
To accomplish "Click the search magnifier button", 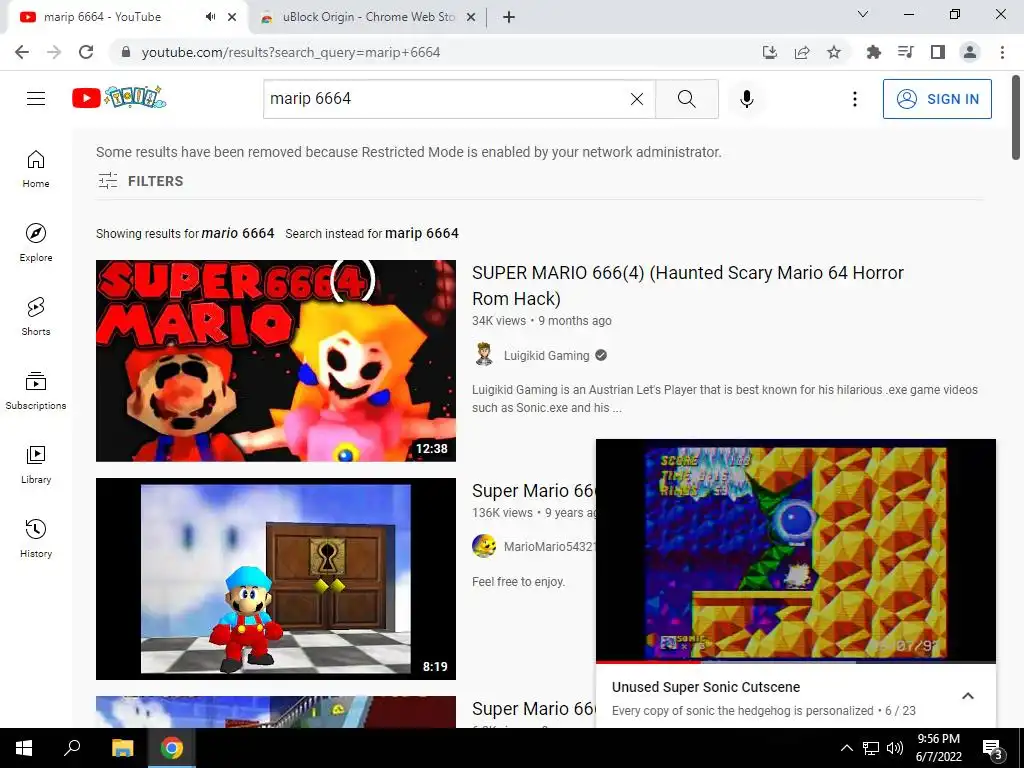I will (x=686, y=99).
